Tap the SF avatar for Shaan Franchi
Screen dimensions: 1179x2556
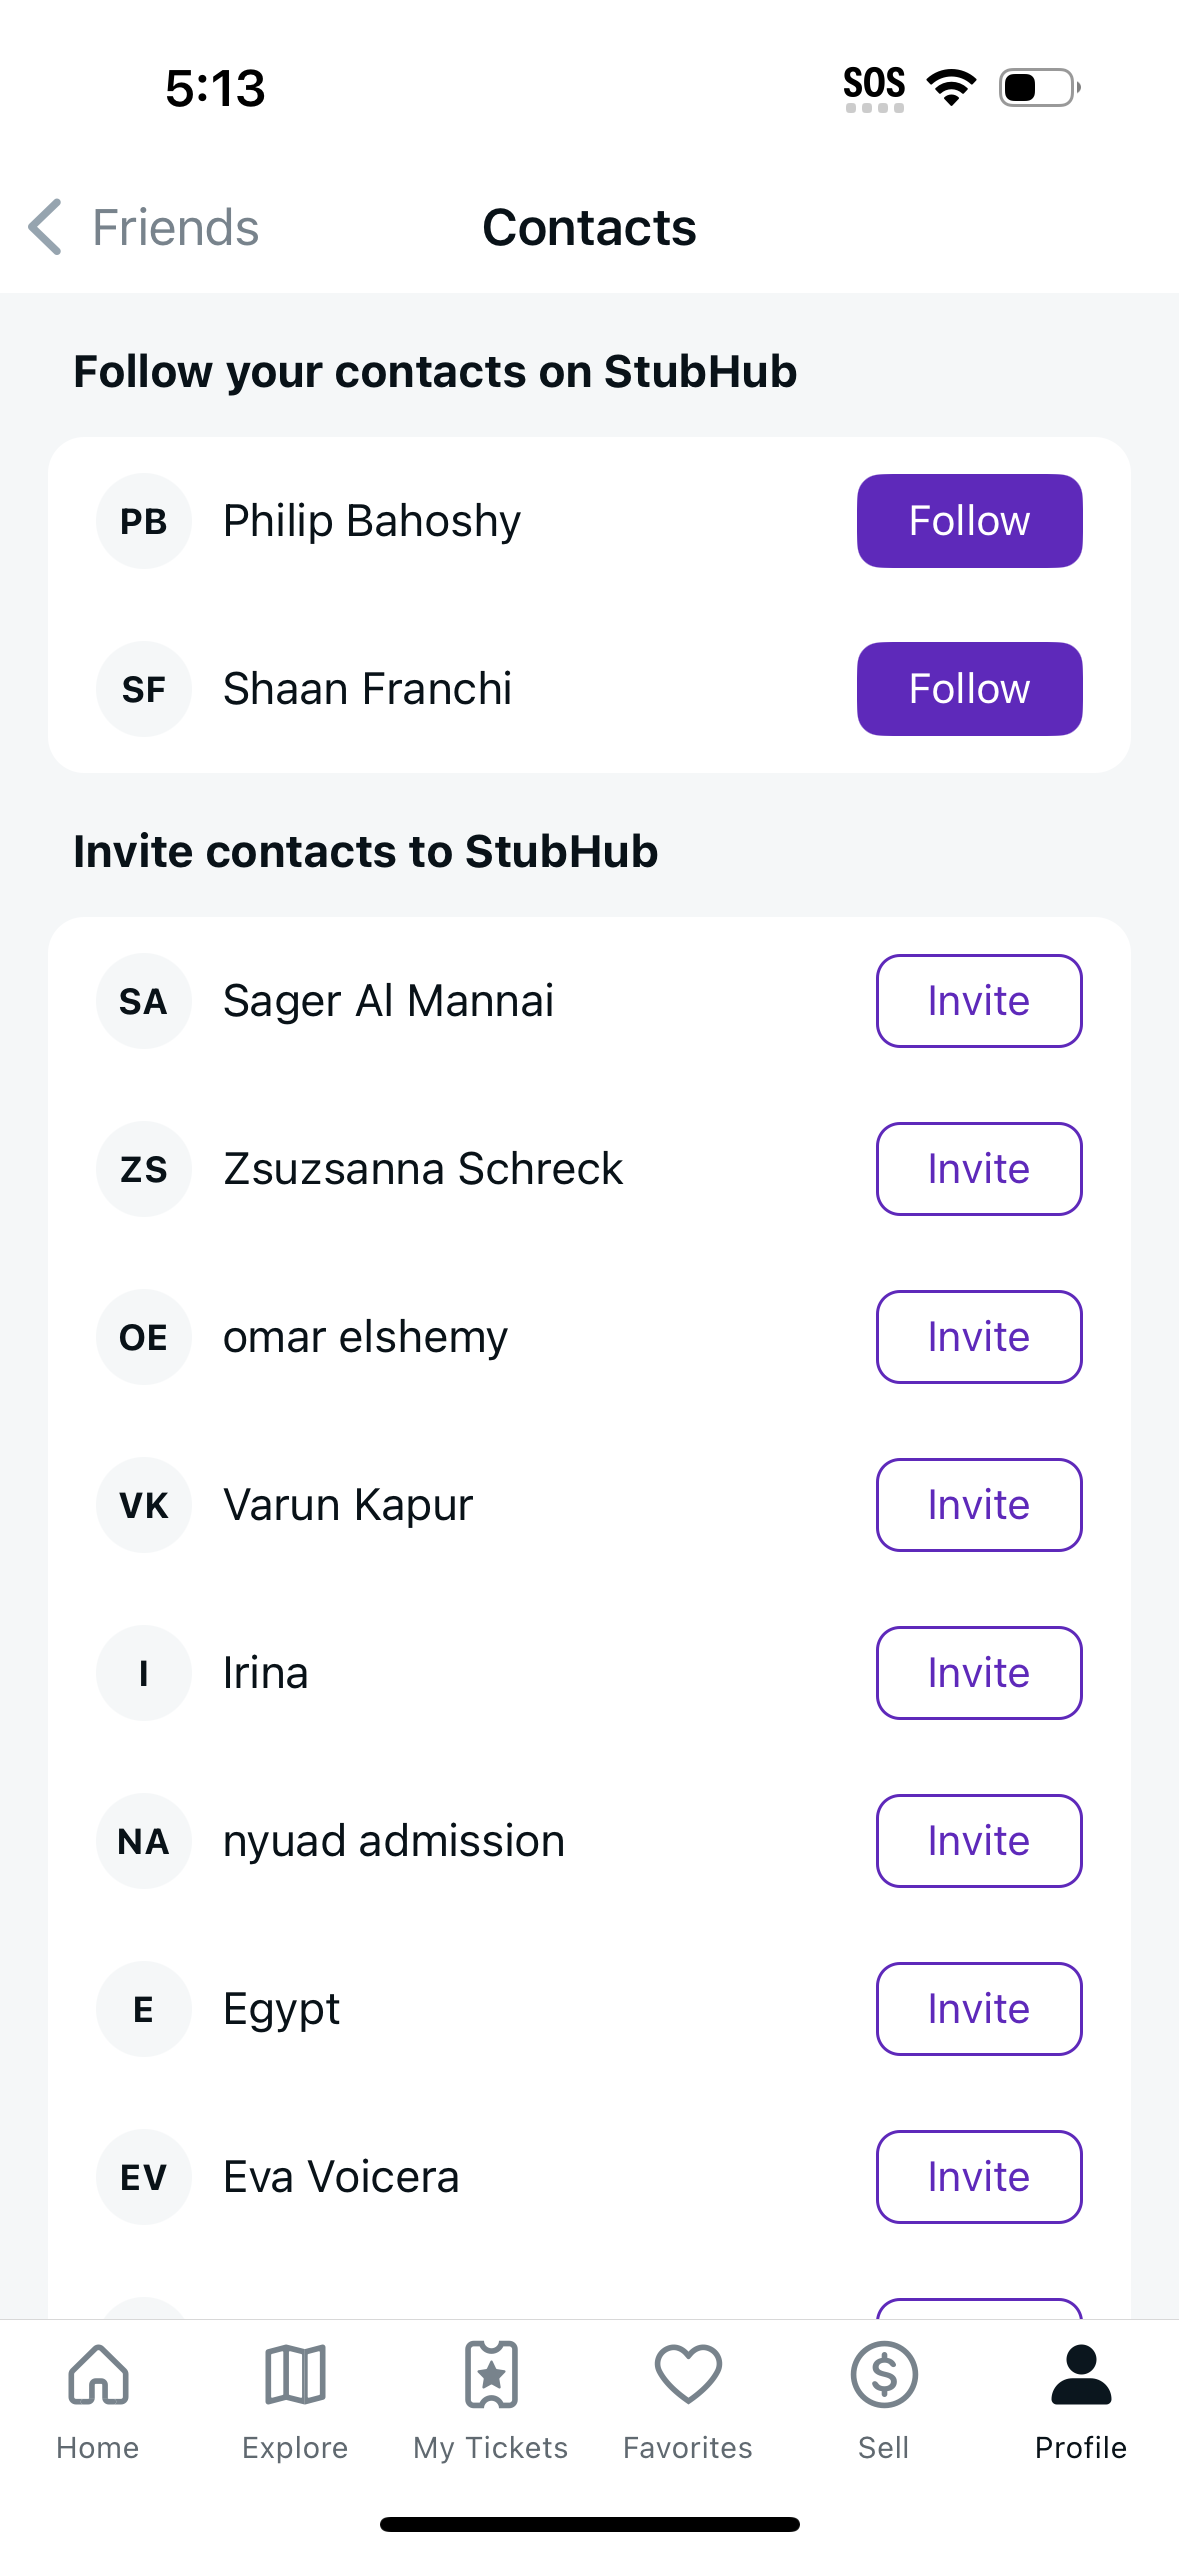click(x=144, y=689)
